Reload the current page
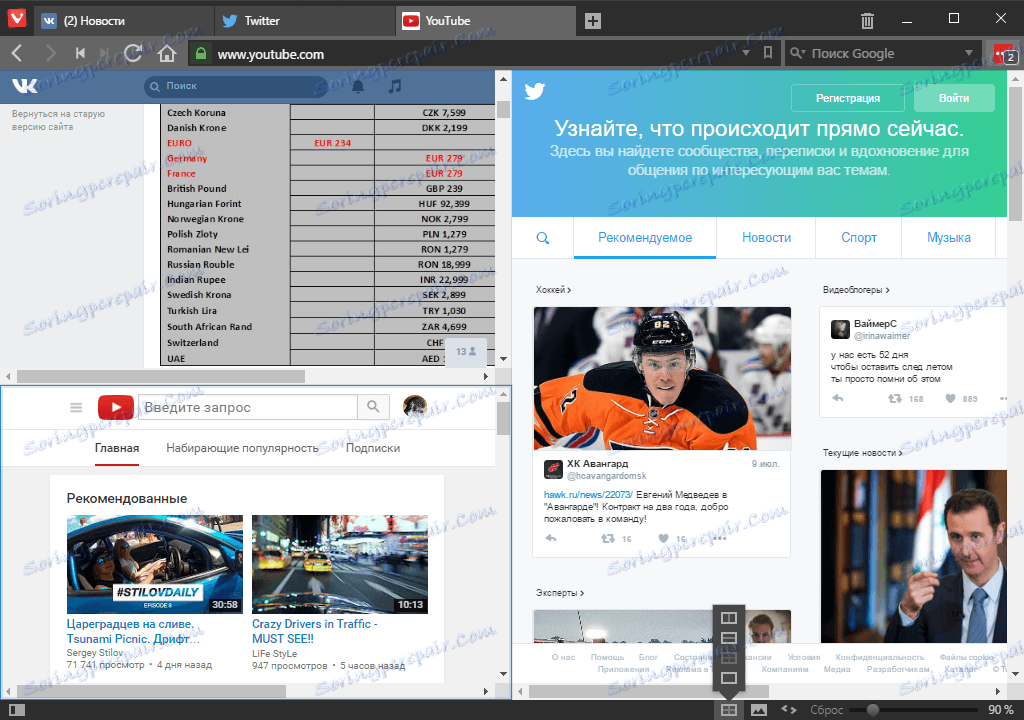The width and height of the screenshot is (1024, 720). click(x=133, y=53)
